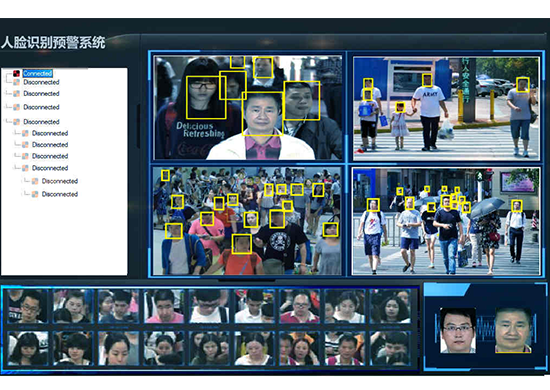Open the close-up feed with Delicious Refreshing shirt
Image resolution: width=550 pixels, height=390 pixels.
[248, 108]
